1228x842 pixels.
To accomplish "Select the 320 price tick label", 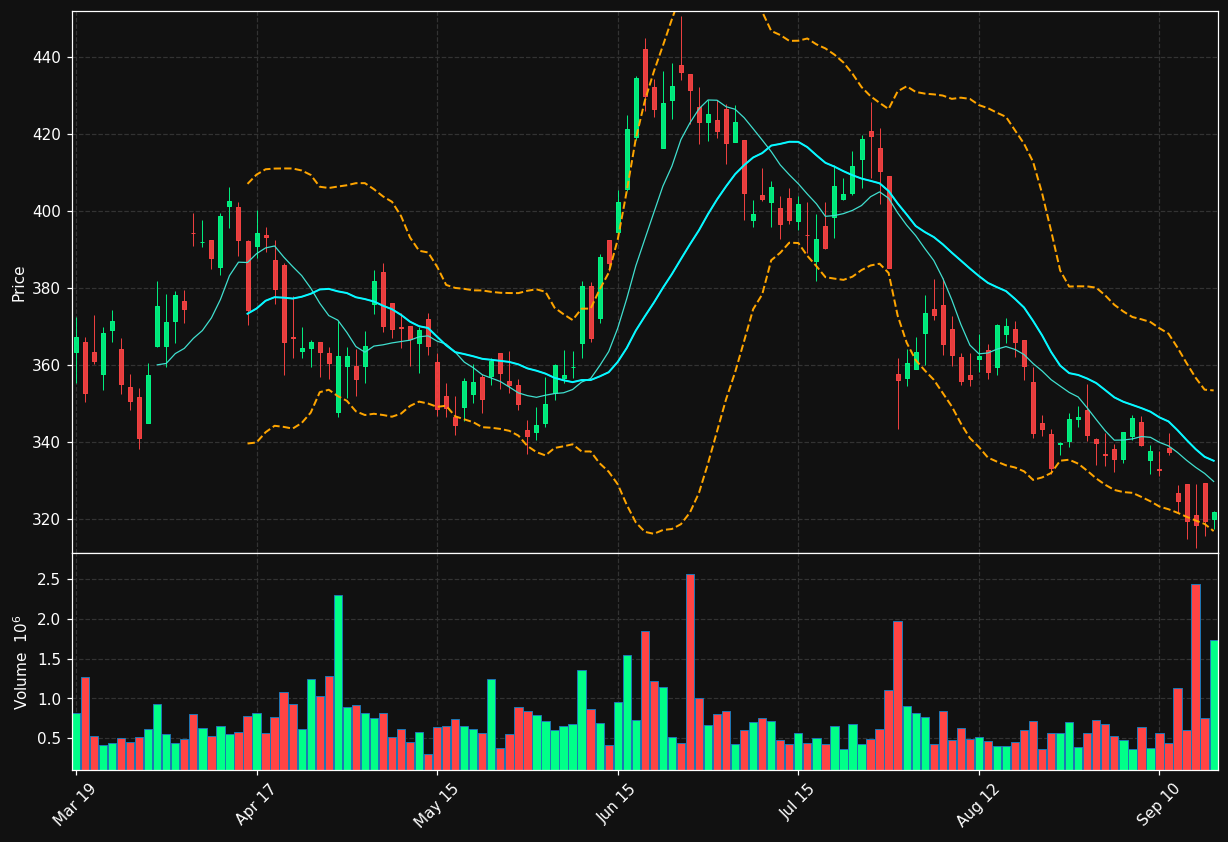I will pyautogui.click(x=46, y=520).
